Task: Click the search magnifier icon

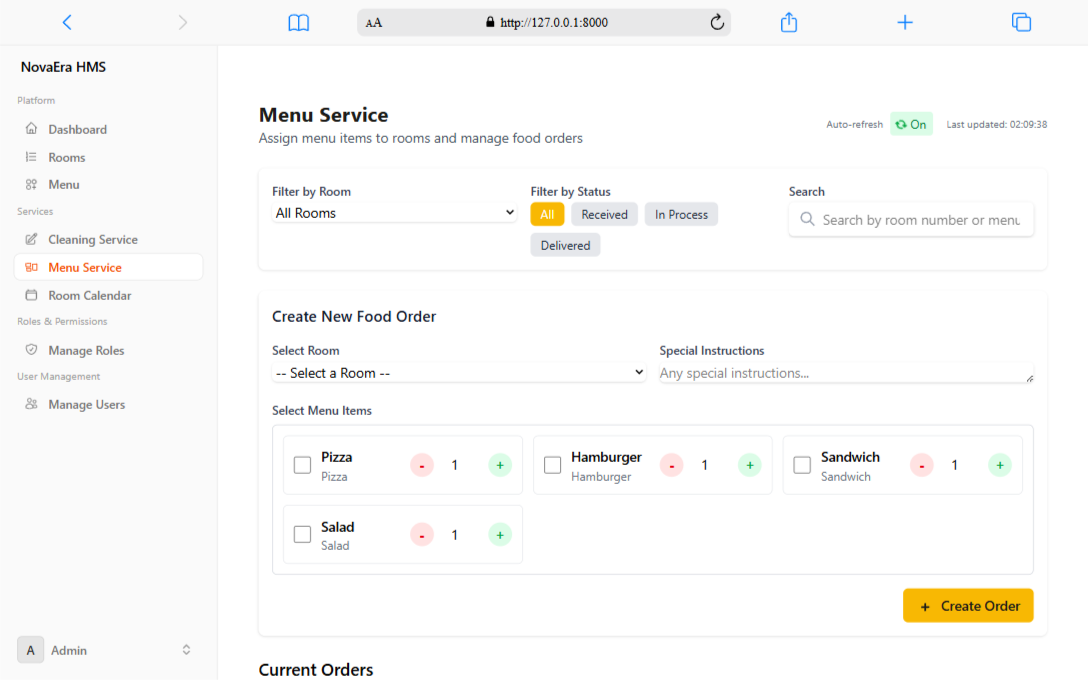Action: coord(807,219)
